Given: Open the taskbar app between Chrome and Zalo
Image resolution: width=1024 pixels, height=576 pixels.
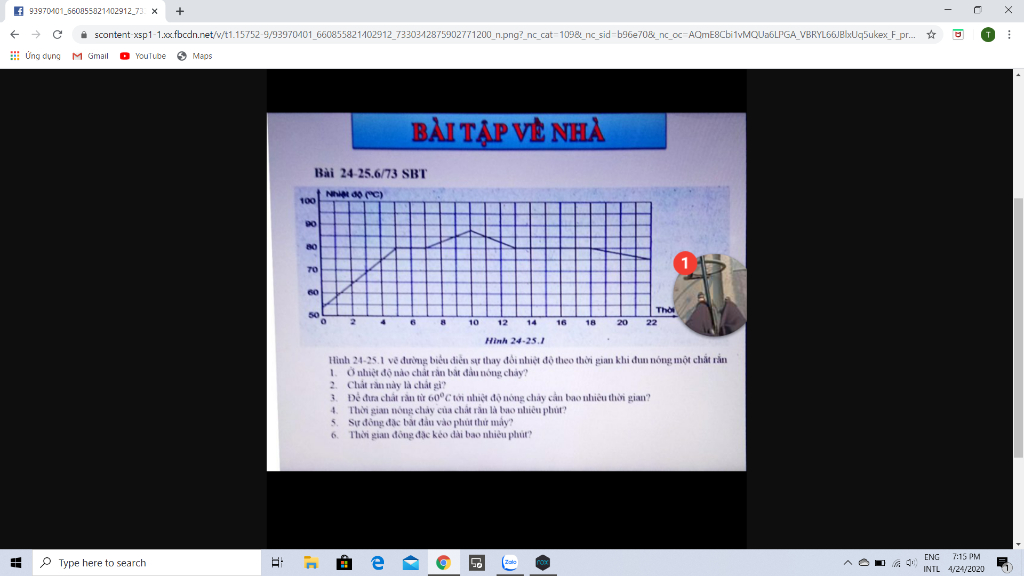Looking at the screenshot, I should click(x=477, y=562).
